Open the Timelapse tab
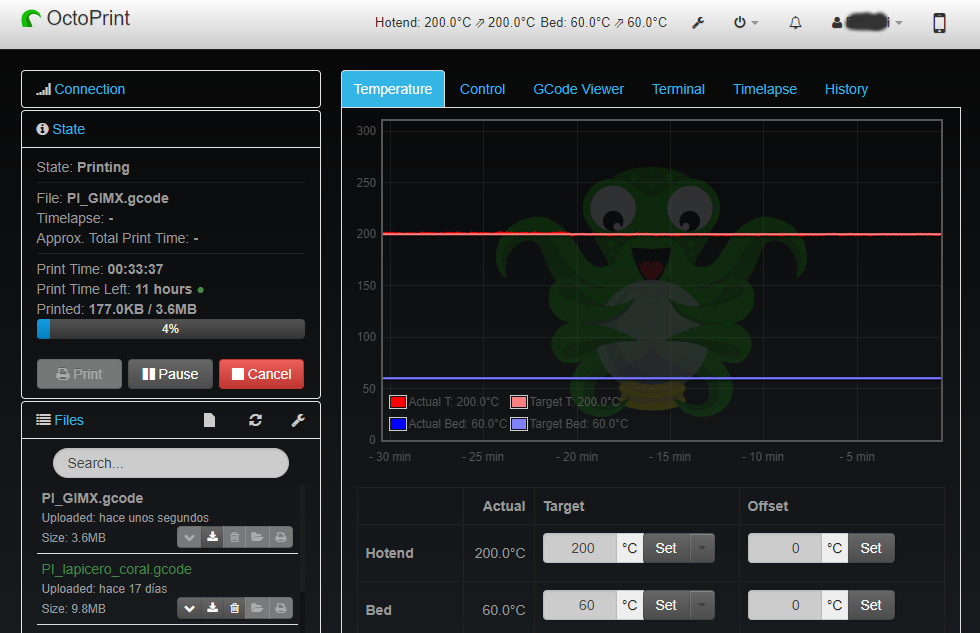The height and width of the screenshot is (633, 980). [764, 89]
